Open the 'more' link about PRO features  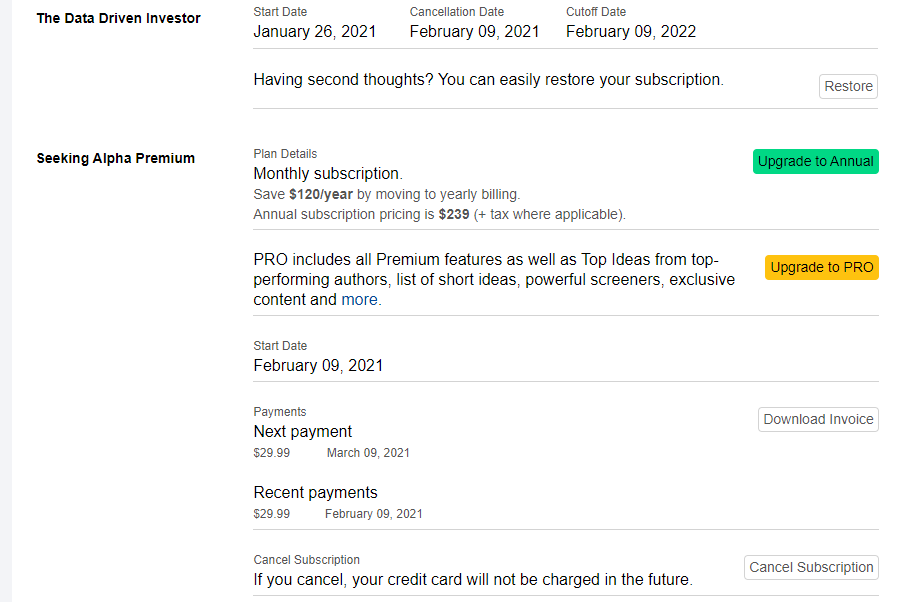coord(359,300)
